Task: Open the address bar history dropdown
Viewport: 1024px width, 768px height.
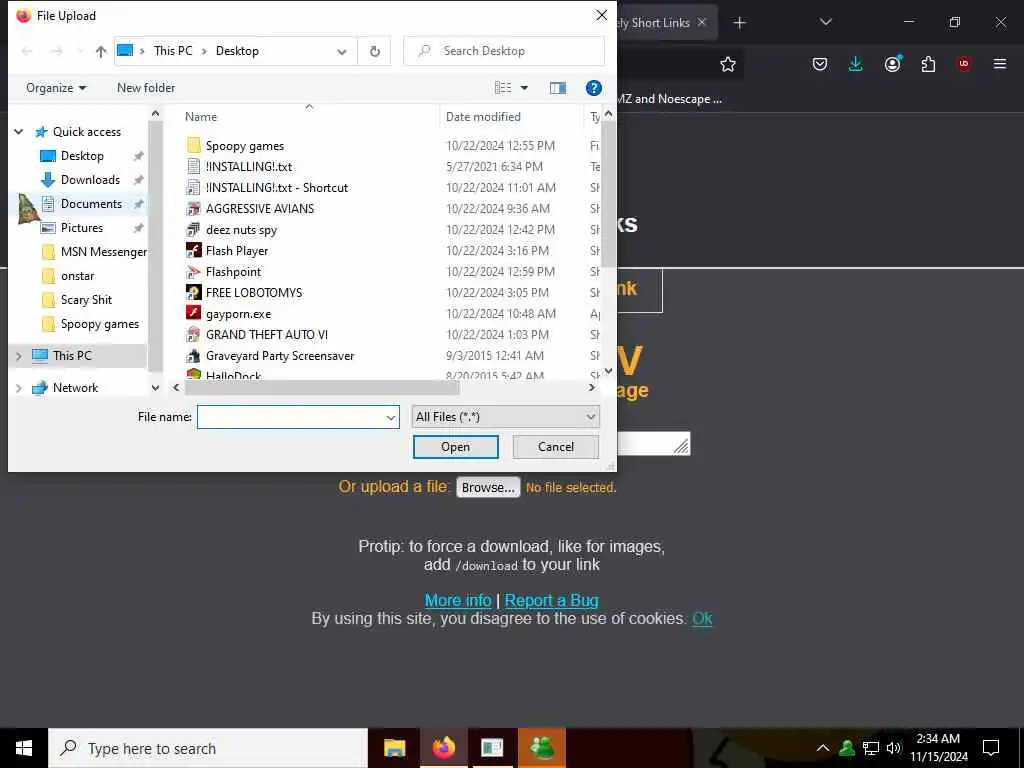Action: 342,52
